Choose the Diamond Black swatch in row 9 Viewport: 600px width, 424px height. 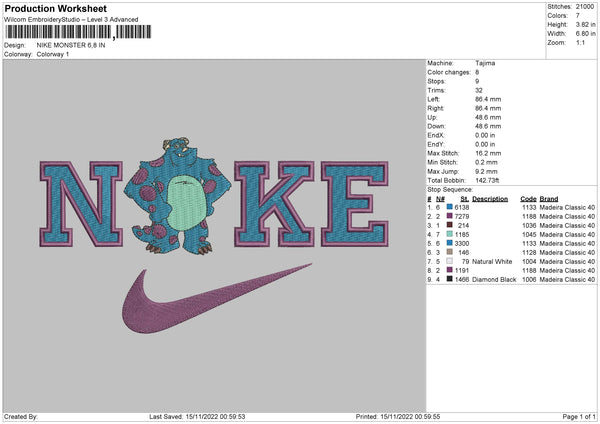[x=450, y=279]
